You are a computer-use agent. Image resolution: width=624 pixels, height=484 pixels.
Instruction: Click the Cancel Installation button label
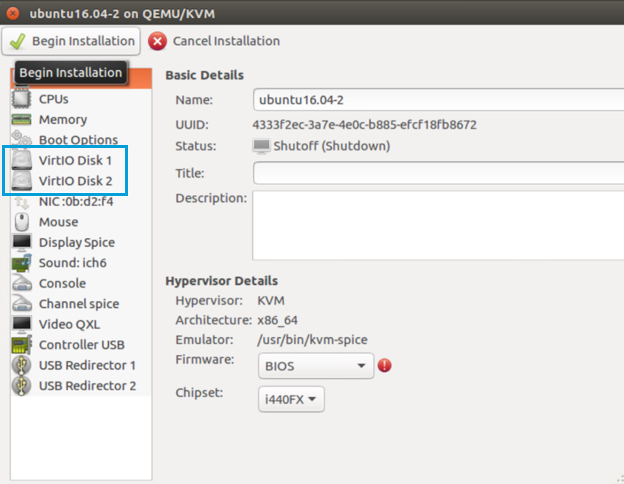pyautogui.click(x=226, y=41)
